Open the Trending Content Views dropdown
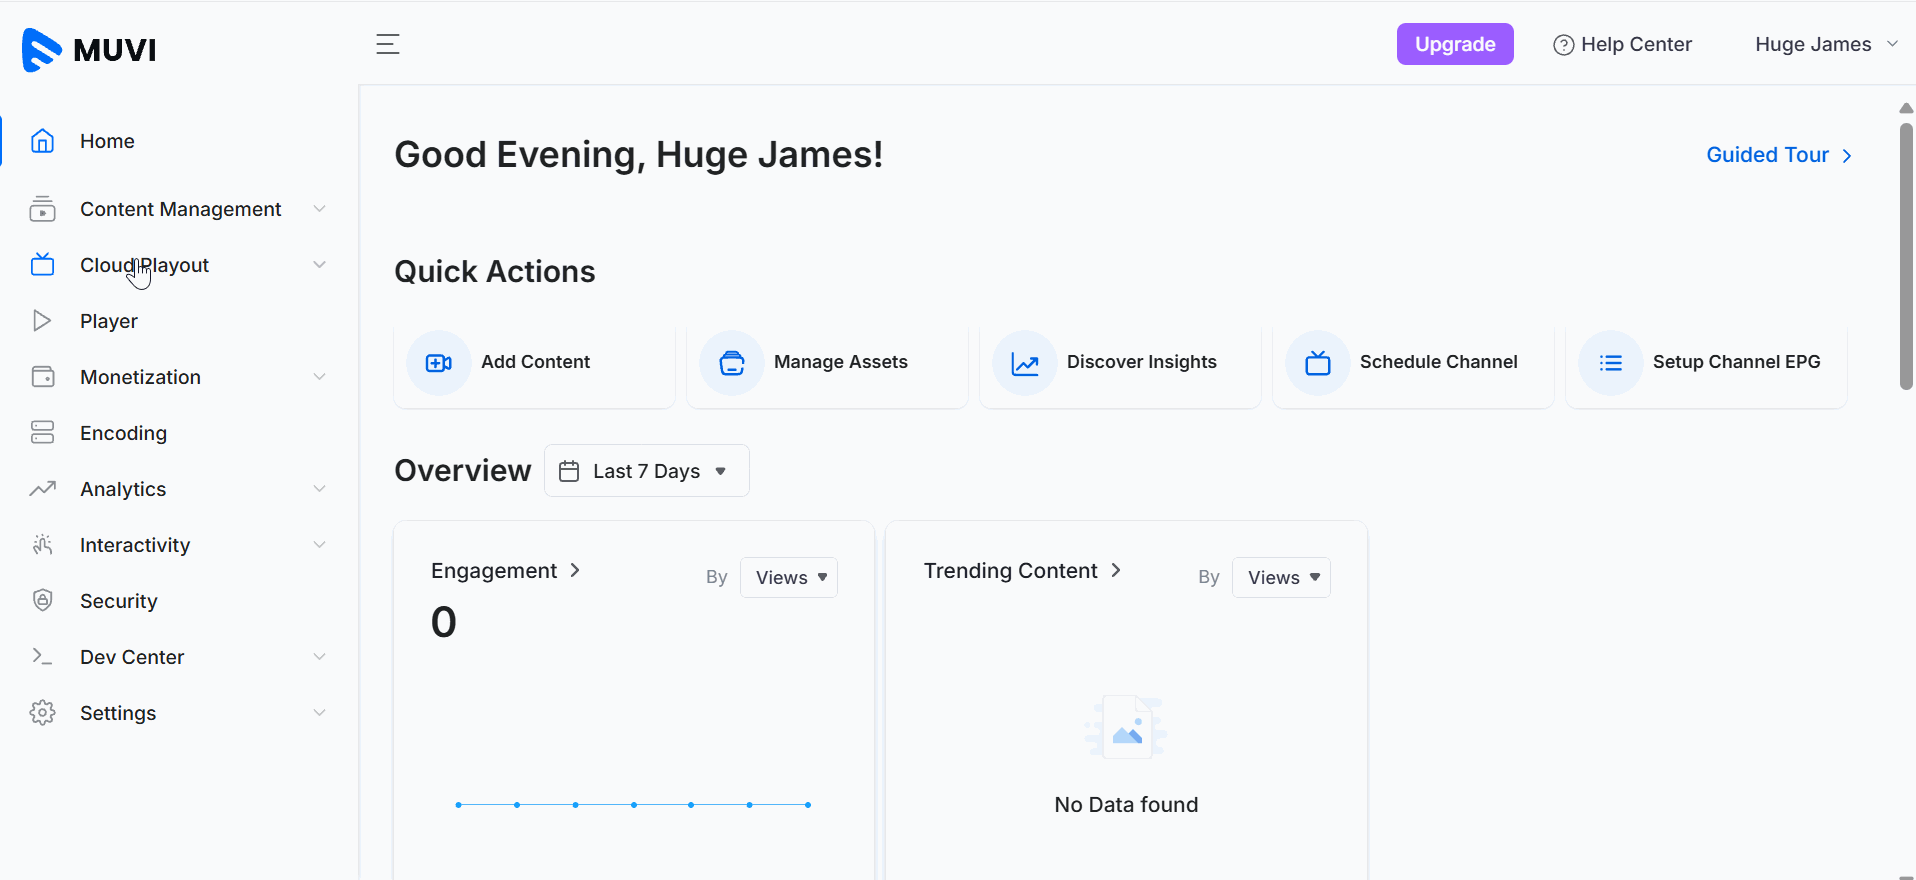This screenshot has width=1916, height=880. pyautogui.click(x=1281, y=578)
